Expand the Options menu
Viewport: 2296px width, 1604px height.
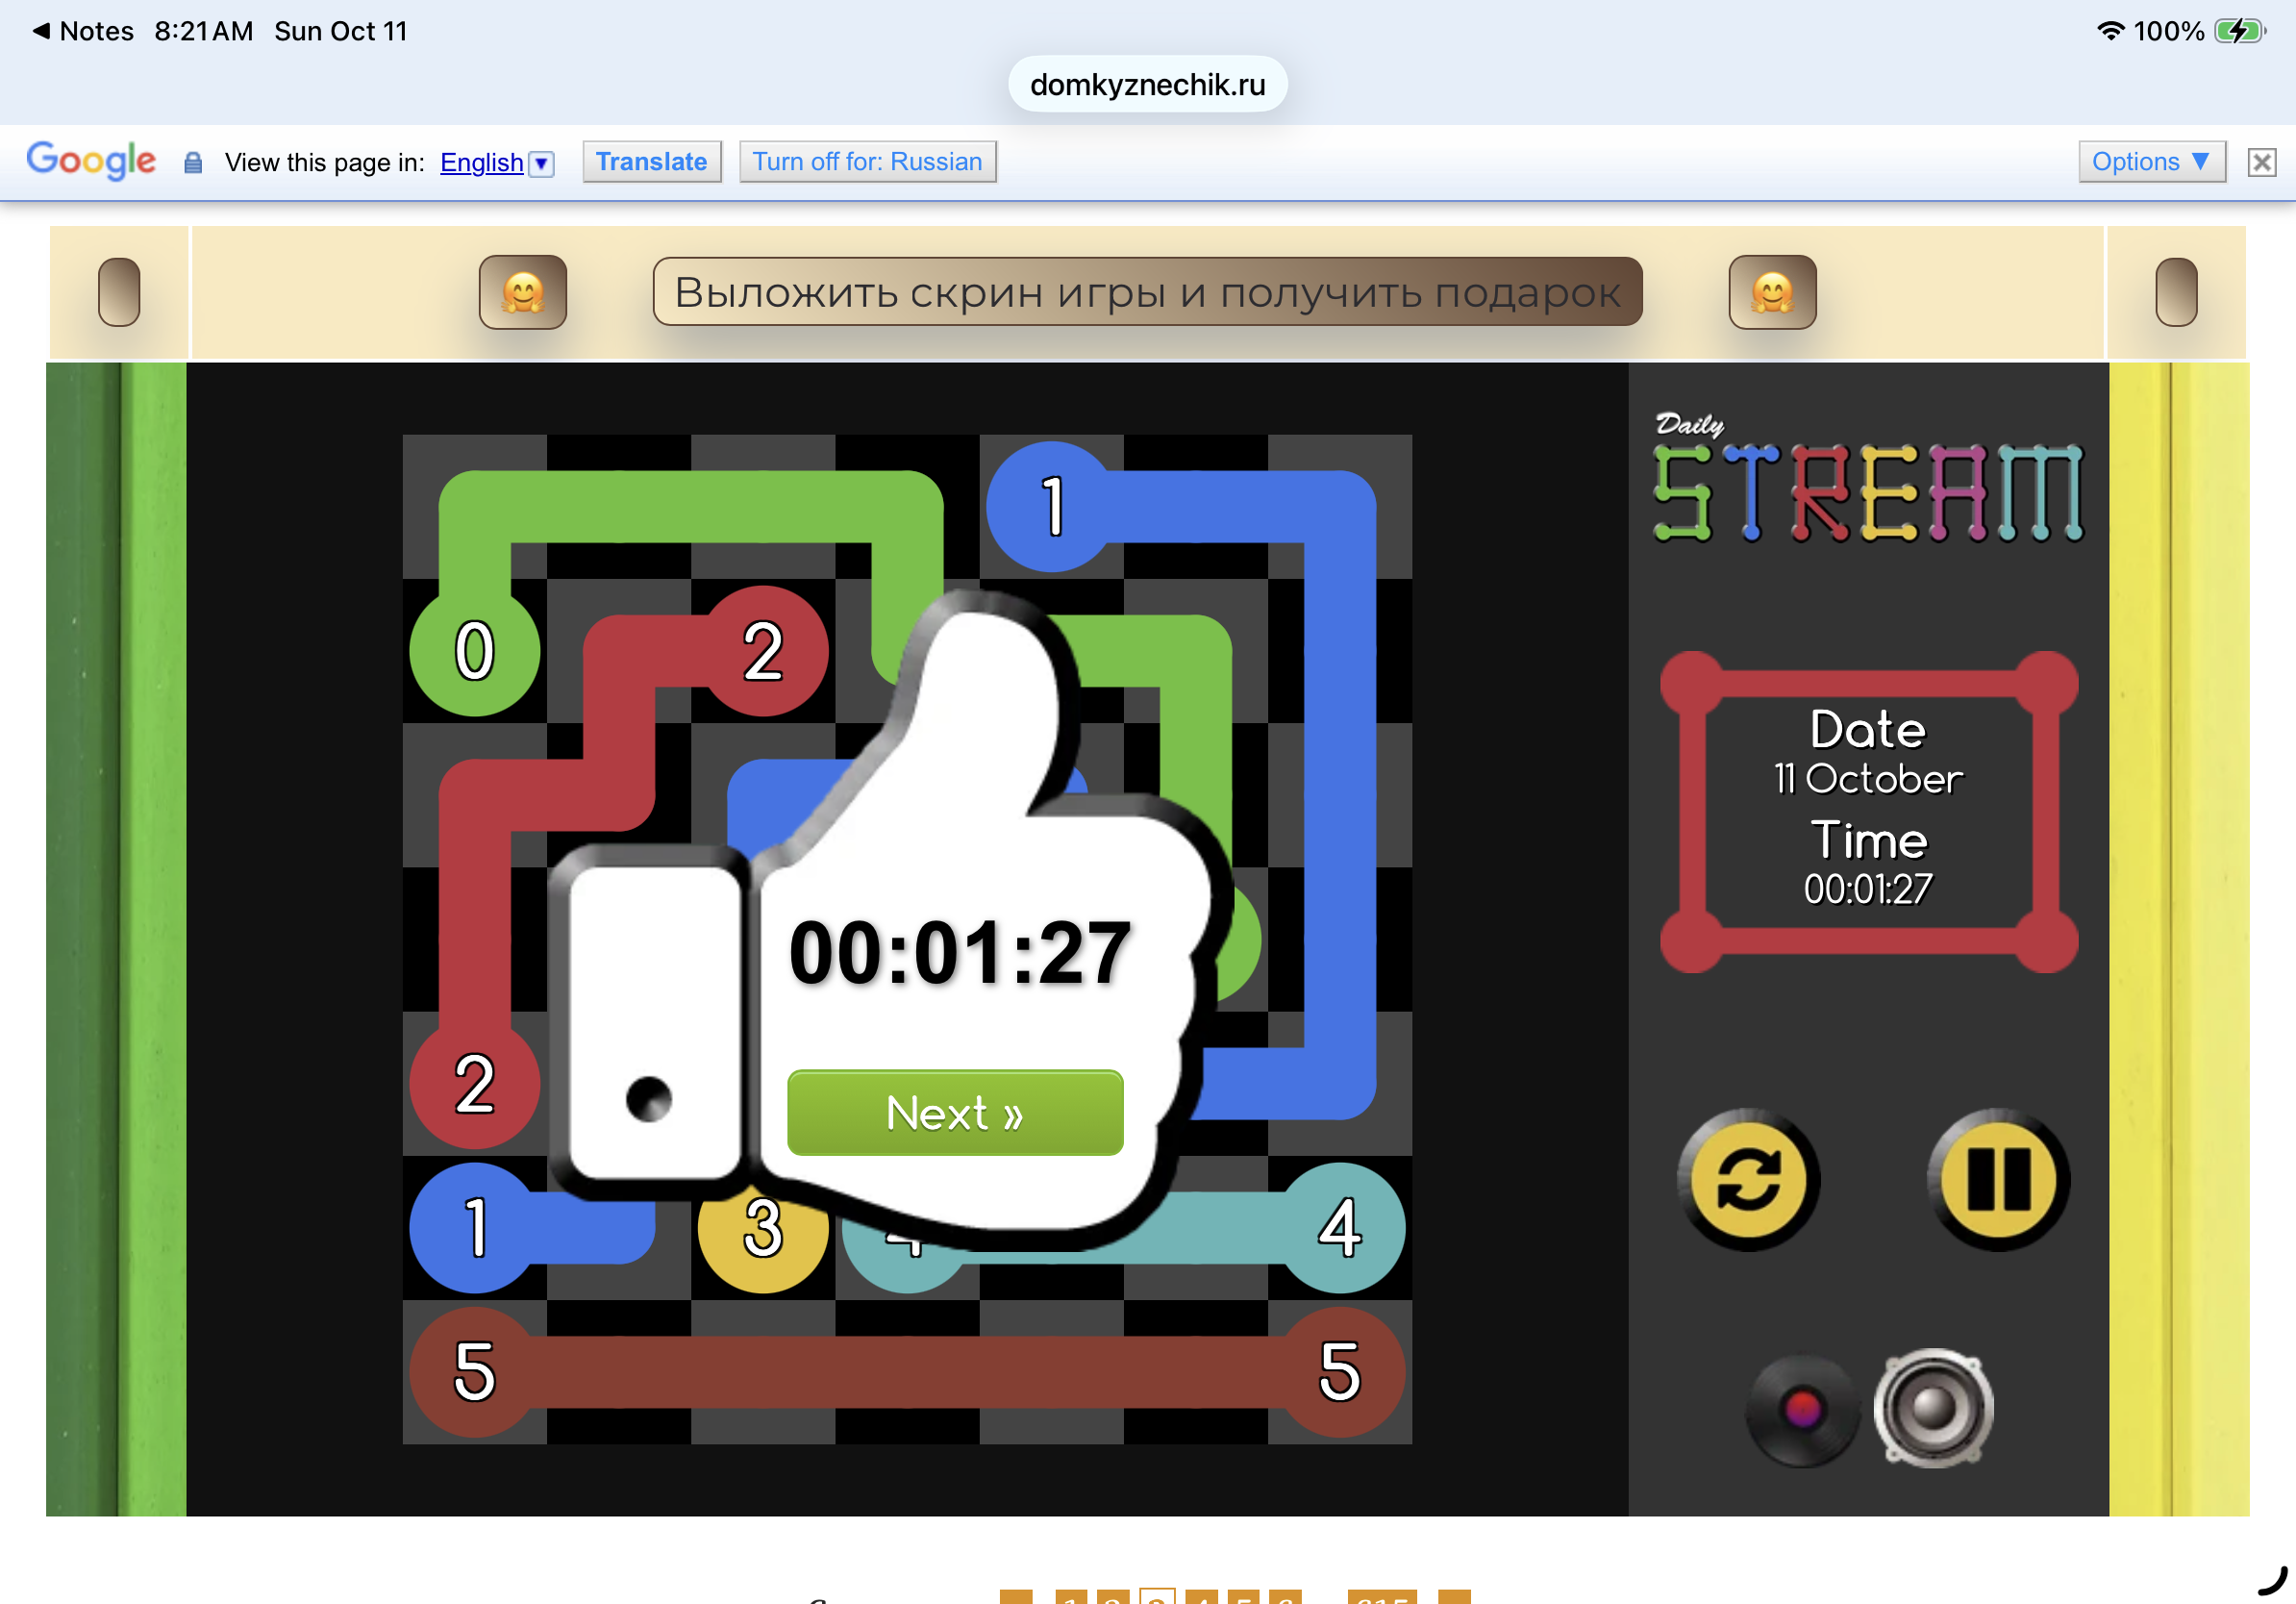[2151, 162]
